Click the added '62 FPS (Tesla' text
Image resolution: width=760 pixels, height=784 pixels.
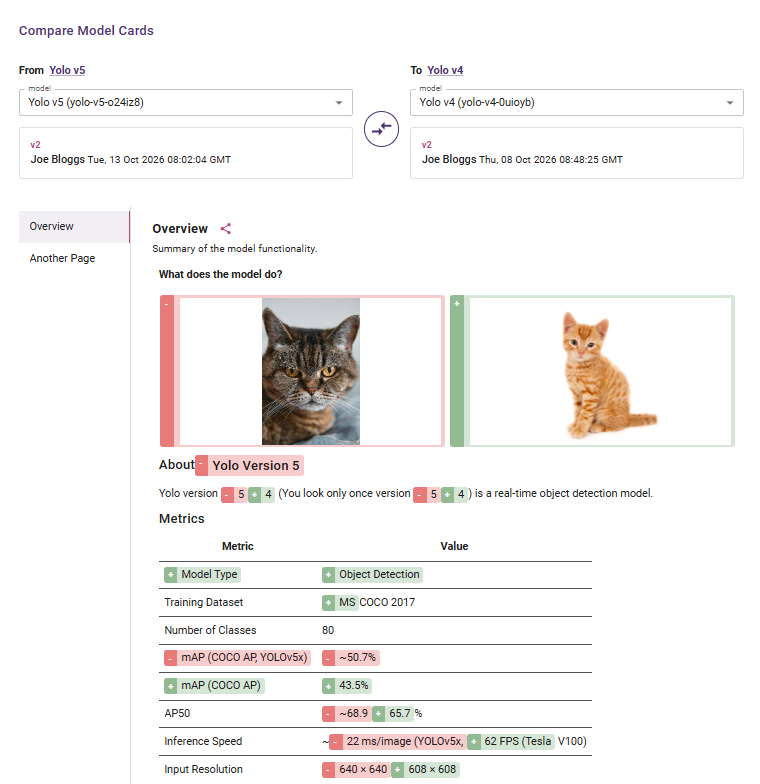511,742
